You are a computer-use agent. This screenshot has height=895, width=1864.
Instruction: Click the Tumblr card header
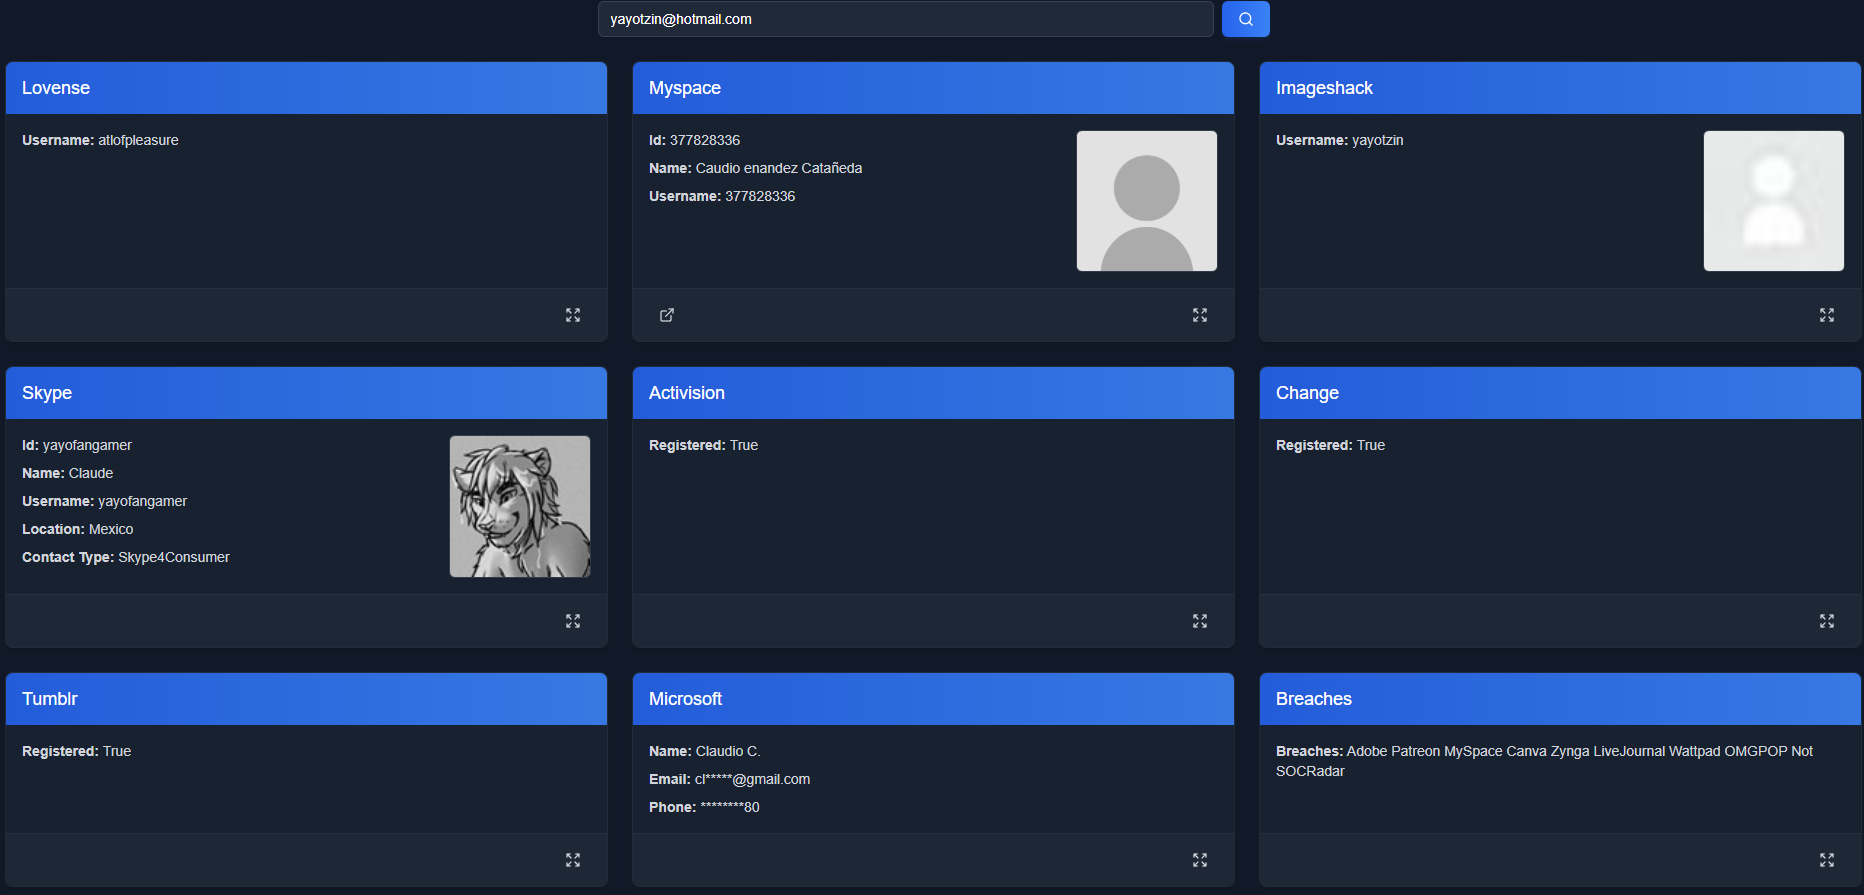[x=306, y=699]
